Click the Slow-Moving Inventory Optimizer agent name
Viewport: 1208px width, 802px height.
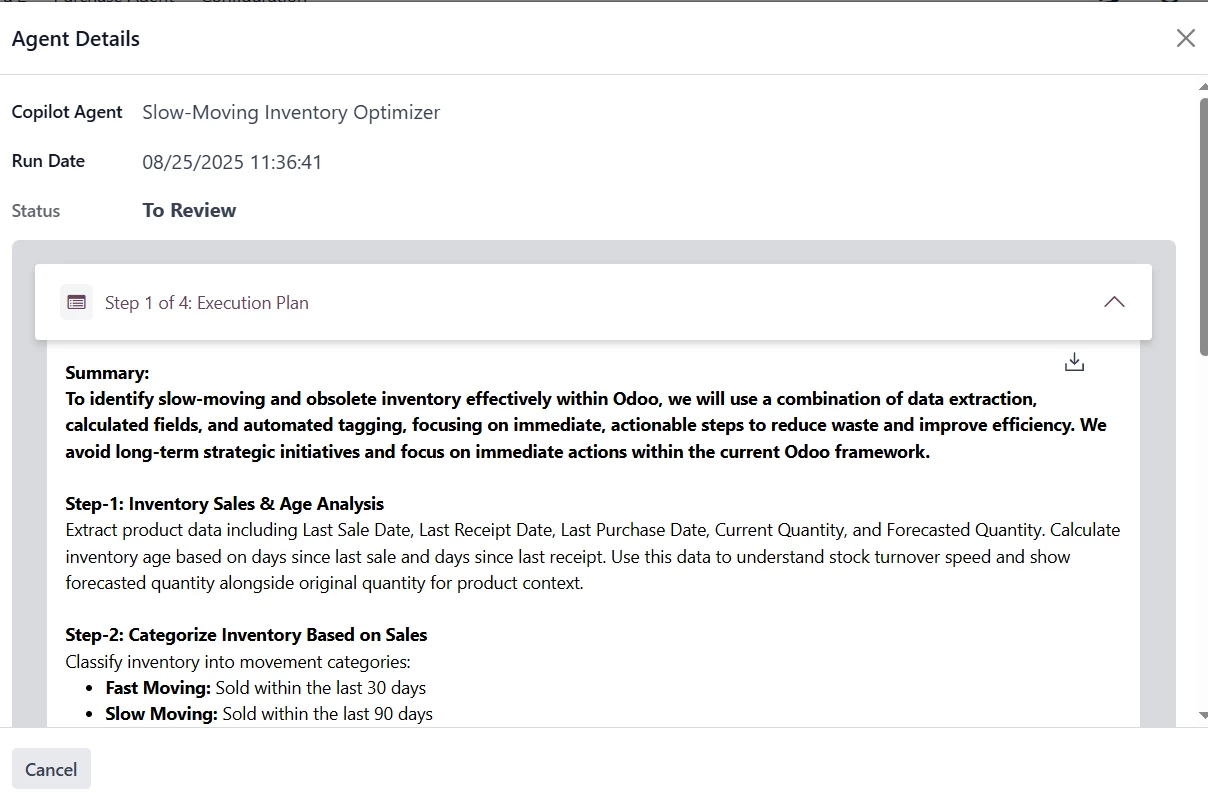click(x=291, y=112)
